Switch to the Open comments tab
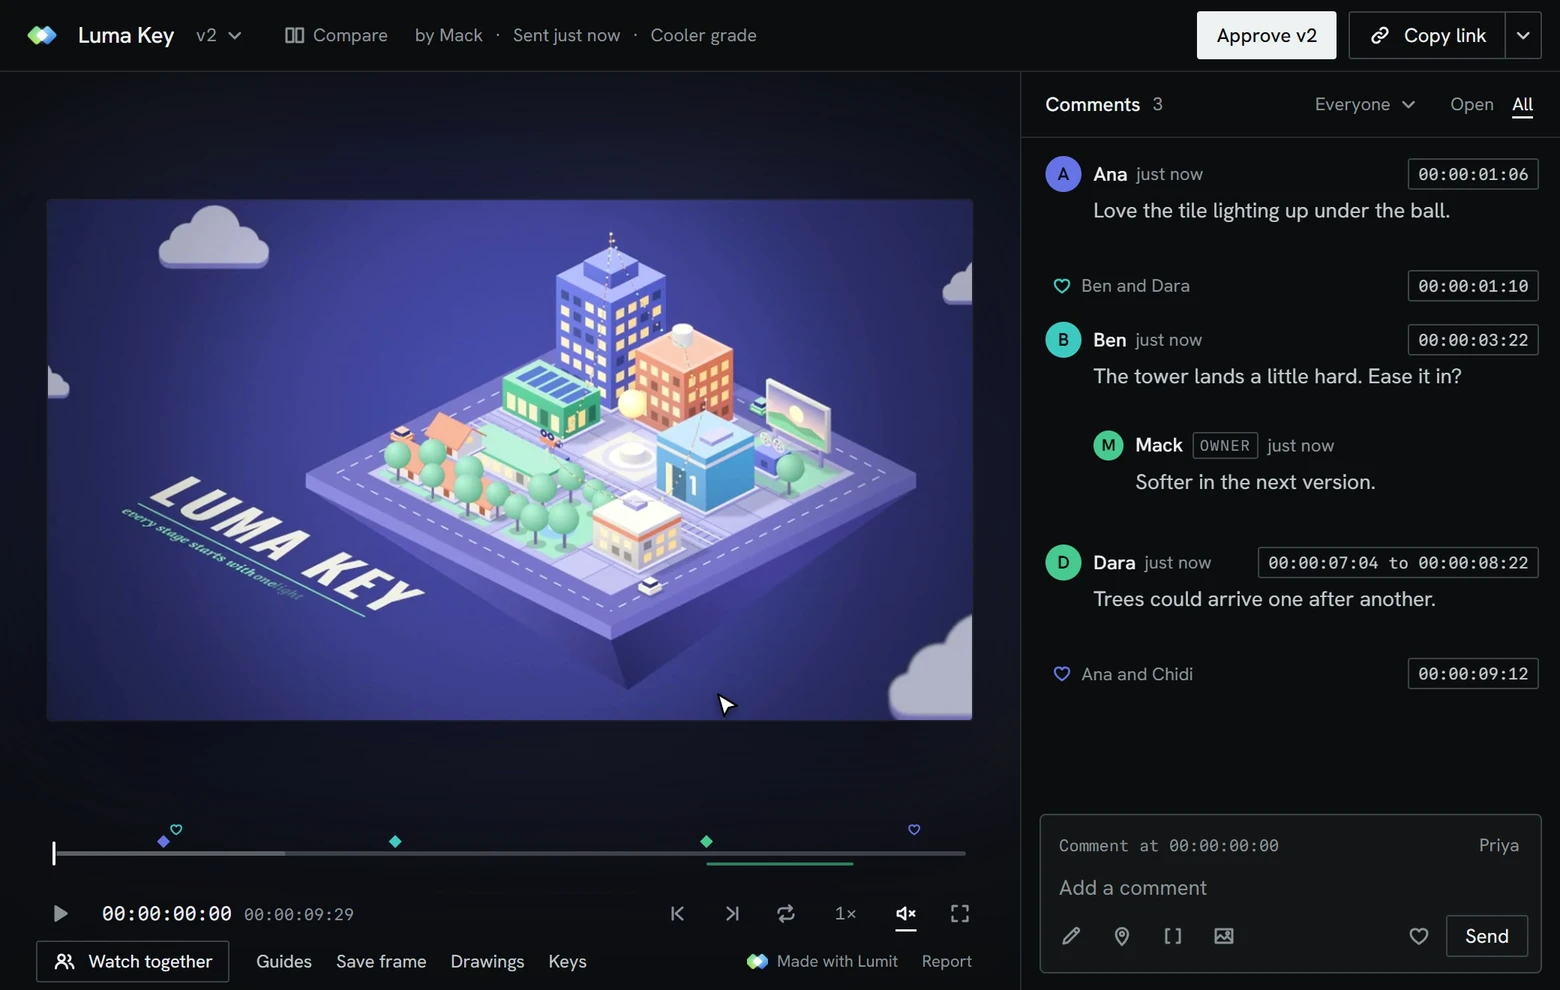 click(1472, 104)
